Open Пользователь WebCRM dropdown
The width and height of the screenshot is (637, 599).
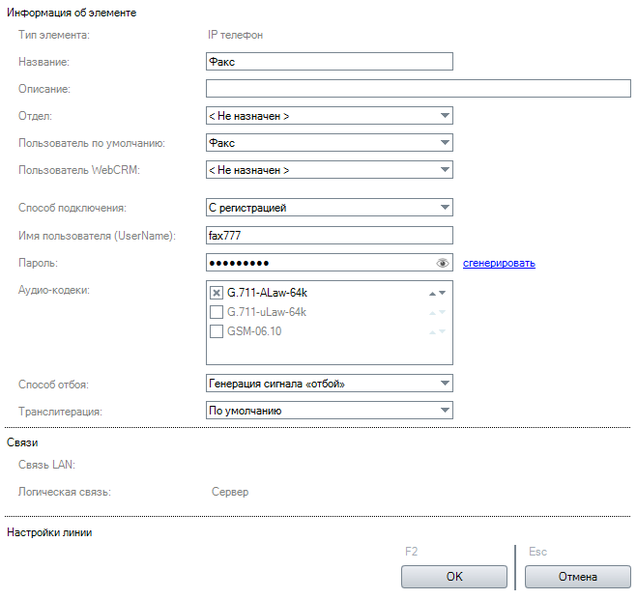(x=329, y=170)
